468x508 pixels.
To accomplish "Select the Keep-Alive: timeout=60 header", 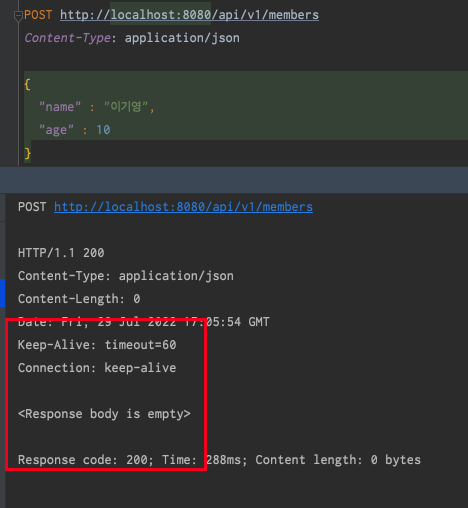I will coord(97,345).
